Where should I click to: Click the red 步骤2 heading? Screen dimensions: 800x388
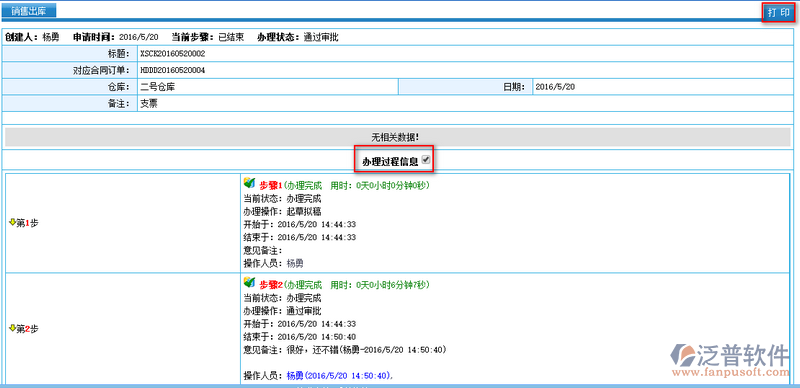(x=271, y=284)
